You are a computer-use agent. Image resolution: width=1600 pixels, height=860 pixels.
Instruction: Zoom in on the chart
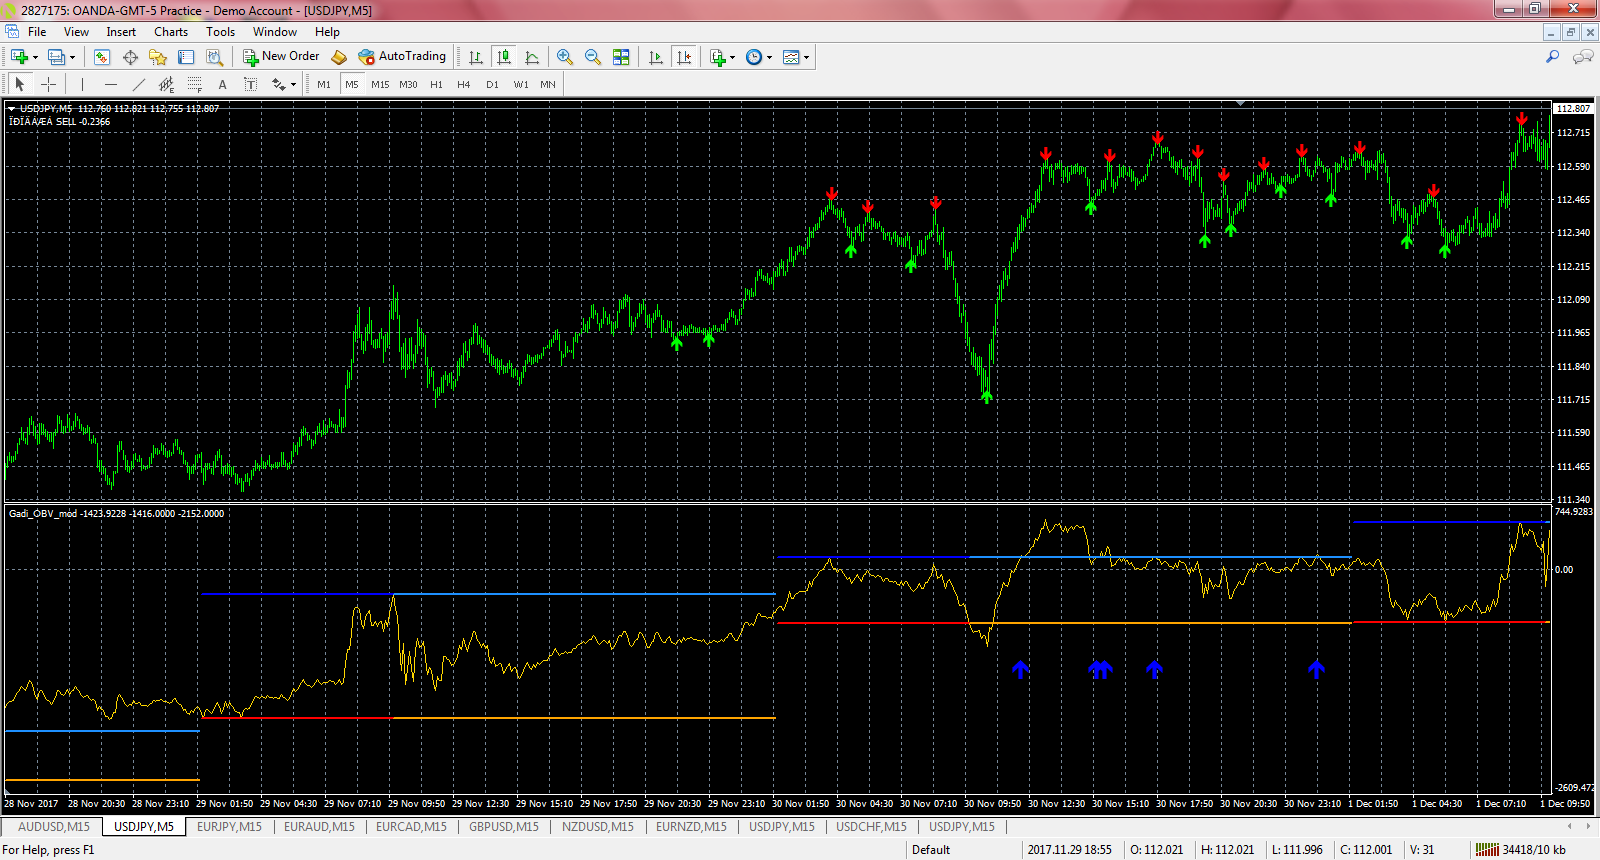pos(565,57)
